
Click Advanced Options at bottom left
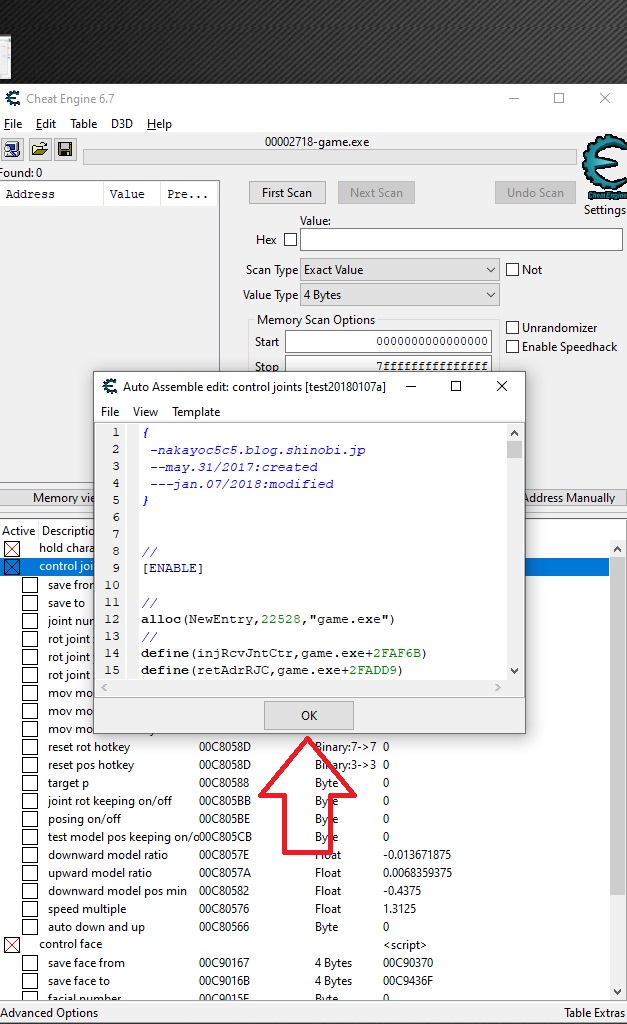click(49, 1013)
